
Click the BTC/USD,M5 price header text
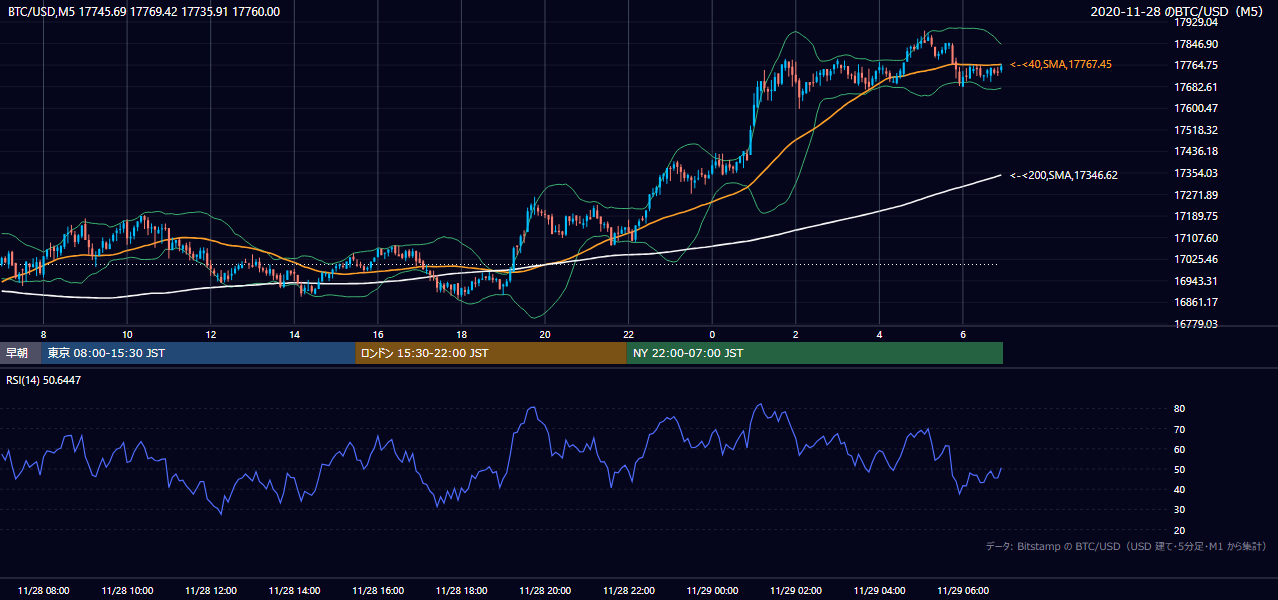coord(144,12)
